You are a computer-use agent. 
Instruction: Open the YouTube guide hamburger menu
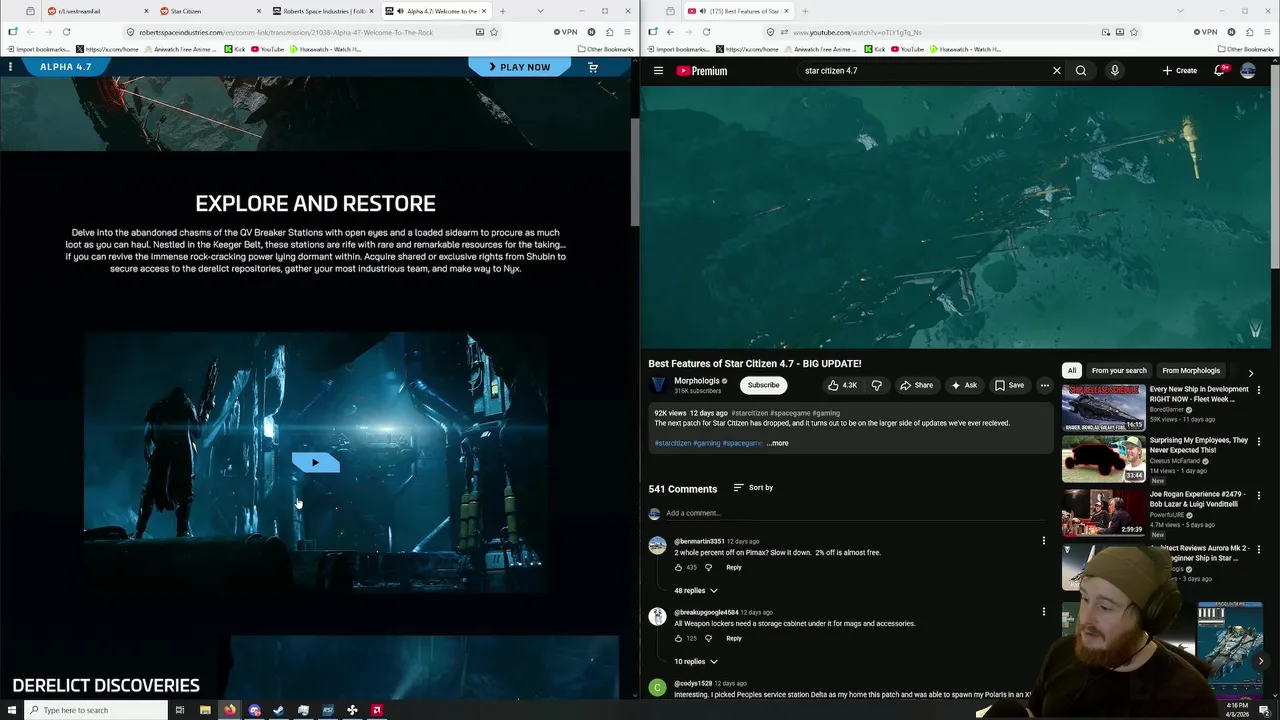coord(658,71)
